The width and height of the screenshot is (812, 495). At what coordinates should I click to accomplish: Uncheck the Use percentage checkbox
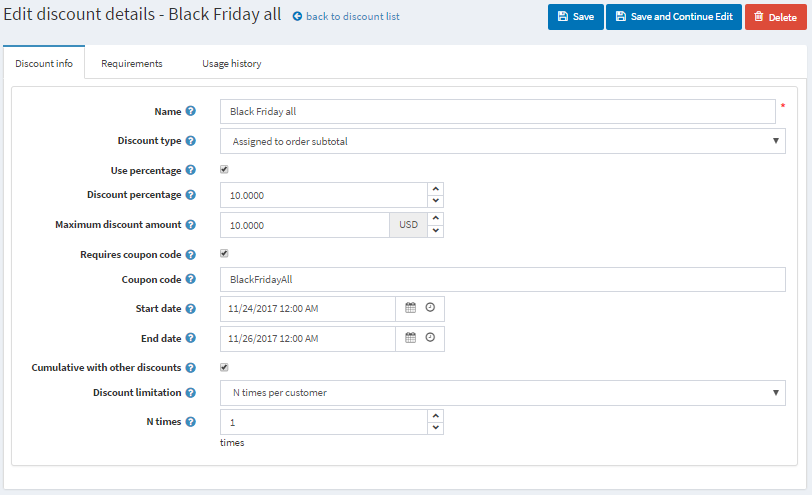coord(224,170)
